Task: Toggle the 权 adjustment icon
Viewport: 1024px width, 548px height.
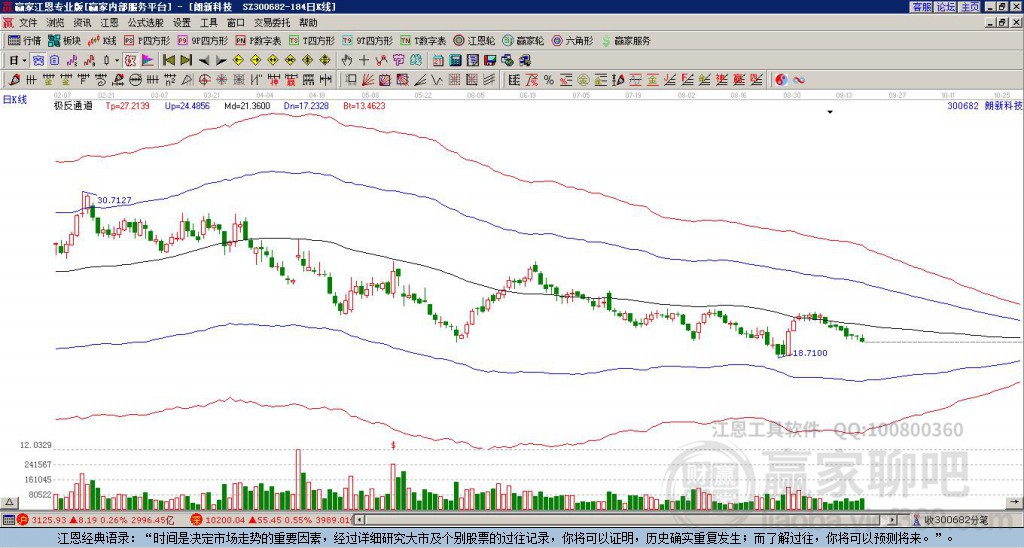Action: pyautogui.click(x=130, y=61)
